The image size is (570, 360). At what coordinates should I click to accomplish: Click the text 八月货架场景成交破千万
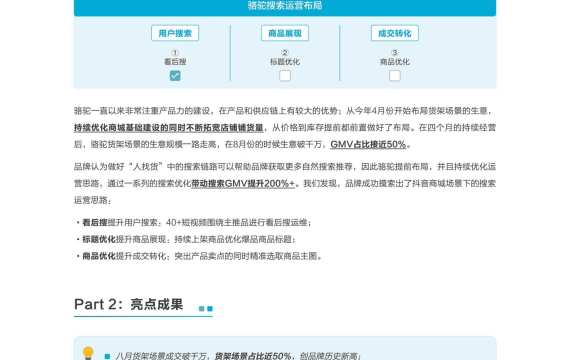point(161,356)
